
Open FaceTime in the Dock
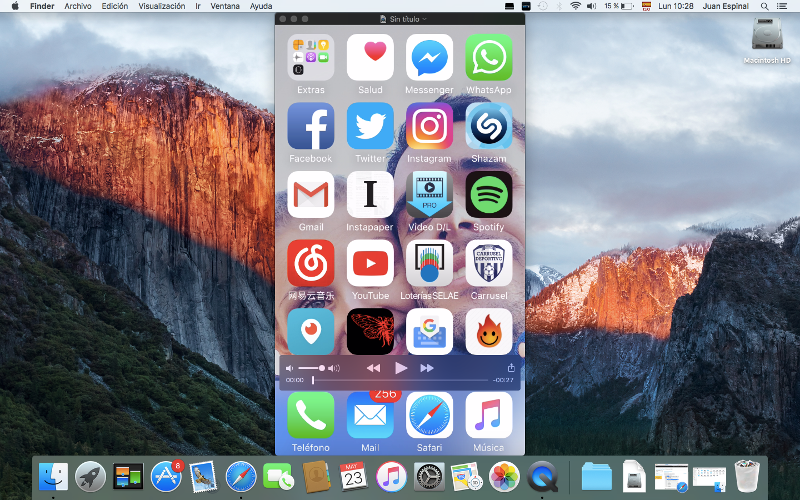coord(278,477)
